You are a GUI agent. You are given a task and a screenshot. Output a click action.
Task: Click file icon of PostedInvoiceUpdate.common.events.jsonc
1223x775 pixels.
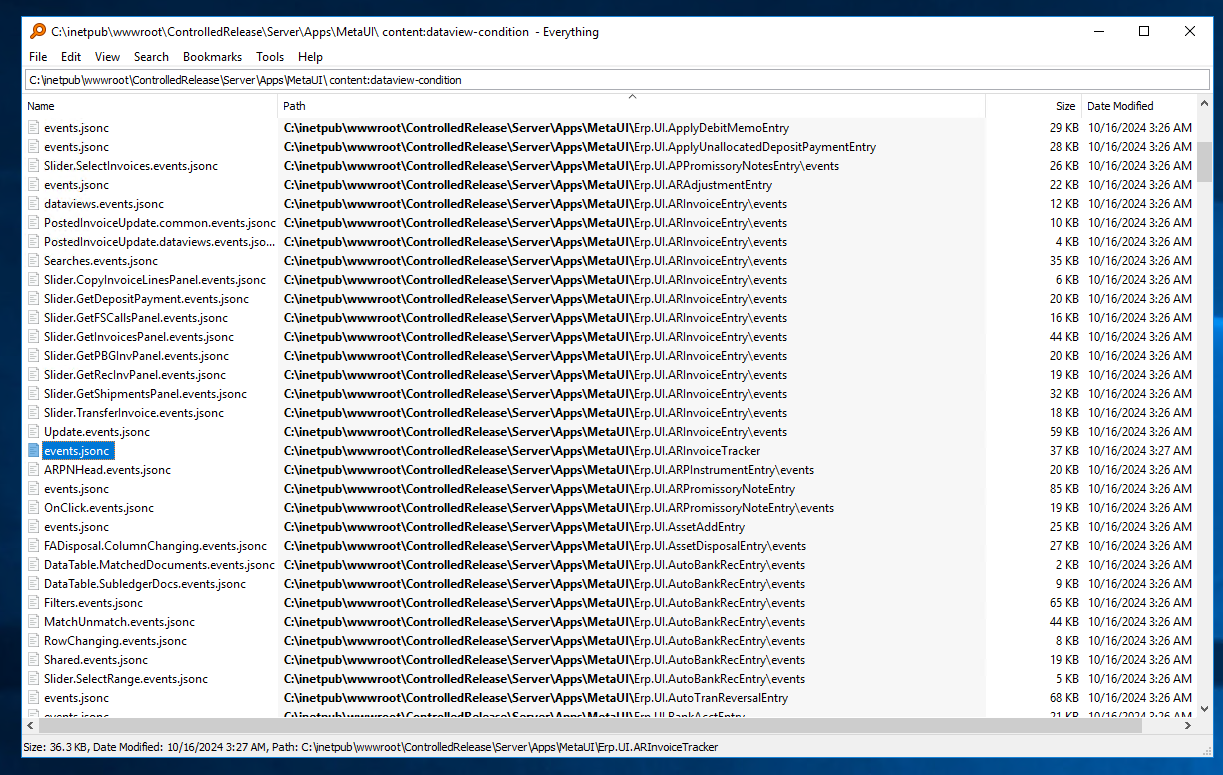click(33, 223)
